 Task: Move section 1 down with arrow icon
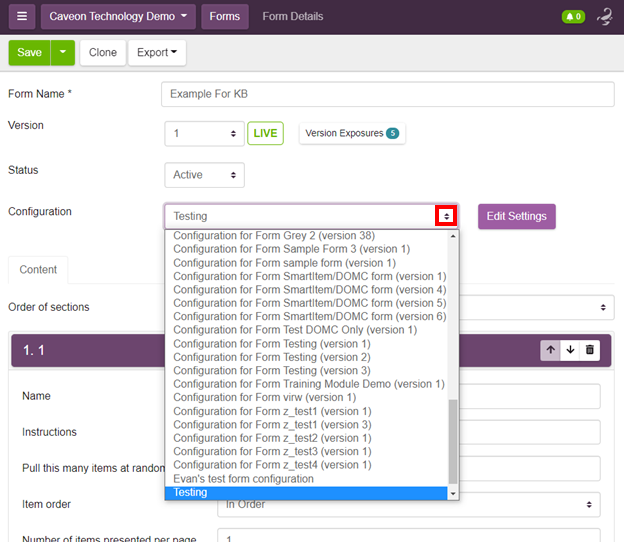point(570,350)
